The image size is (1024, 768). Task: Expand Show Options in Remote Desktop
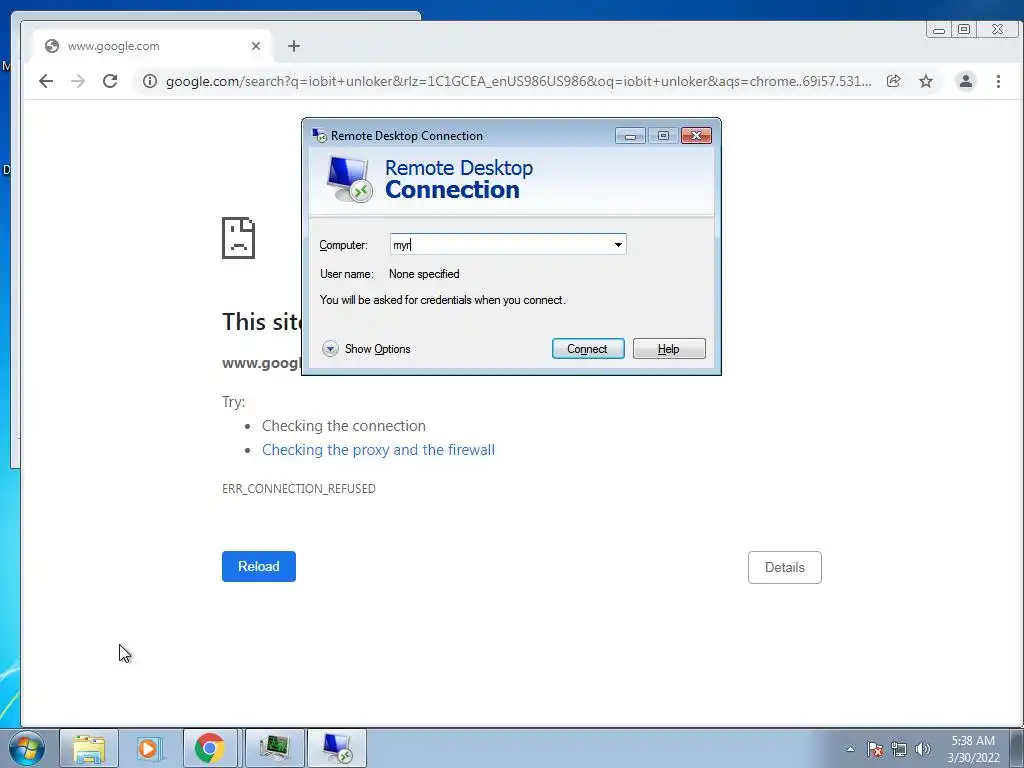(x=366, y=349)
